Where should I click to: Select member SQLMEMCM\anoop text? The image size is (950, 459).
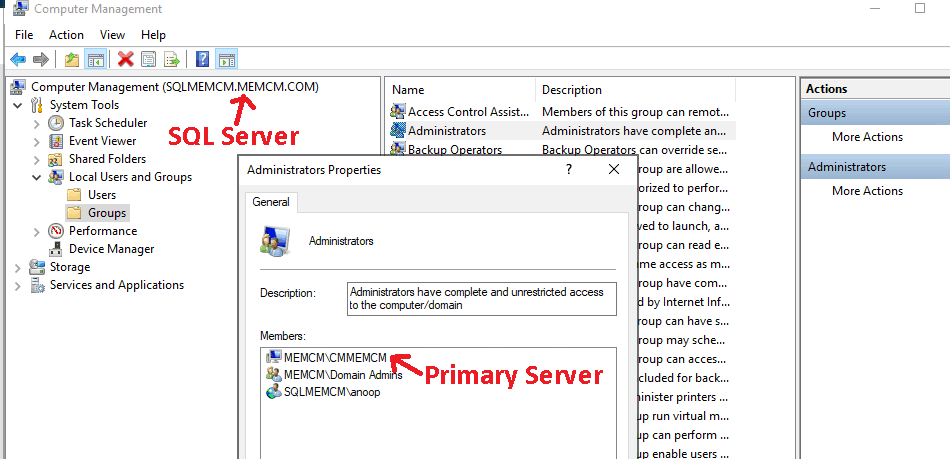(x=332, y=392)
